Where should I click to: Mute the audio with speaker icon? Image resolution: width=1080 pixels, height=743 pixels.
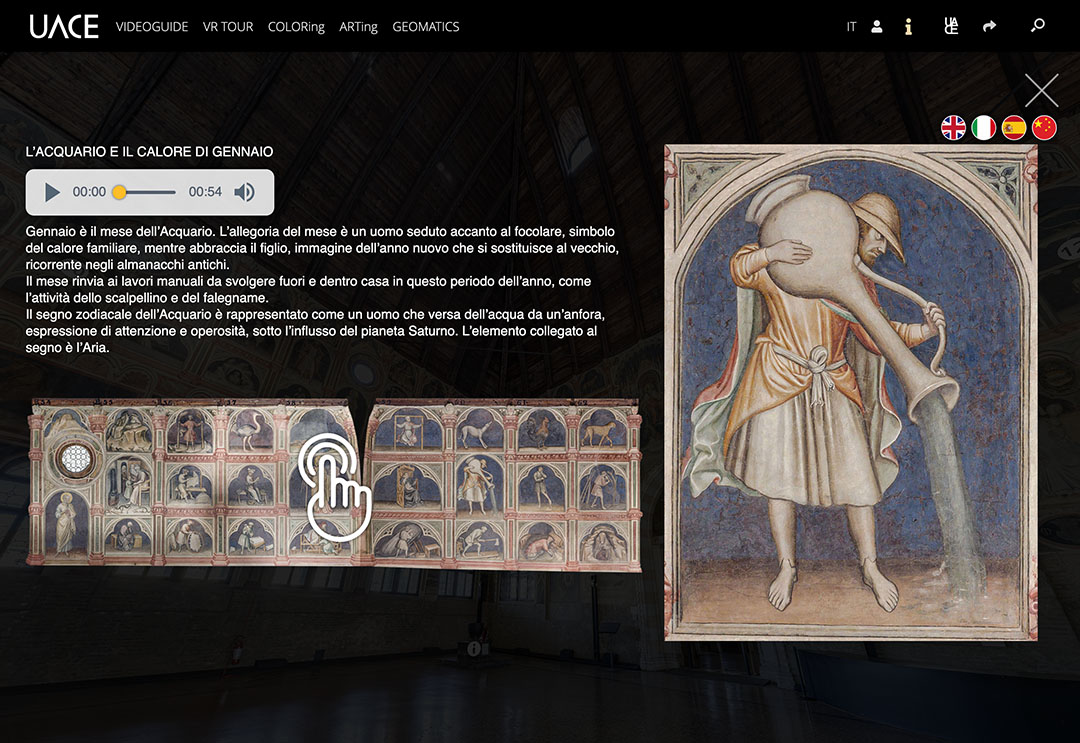pos(244,192)
